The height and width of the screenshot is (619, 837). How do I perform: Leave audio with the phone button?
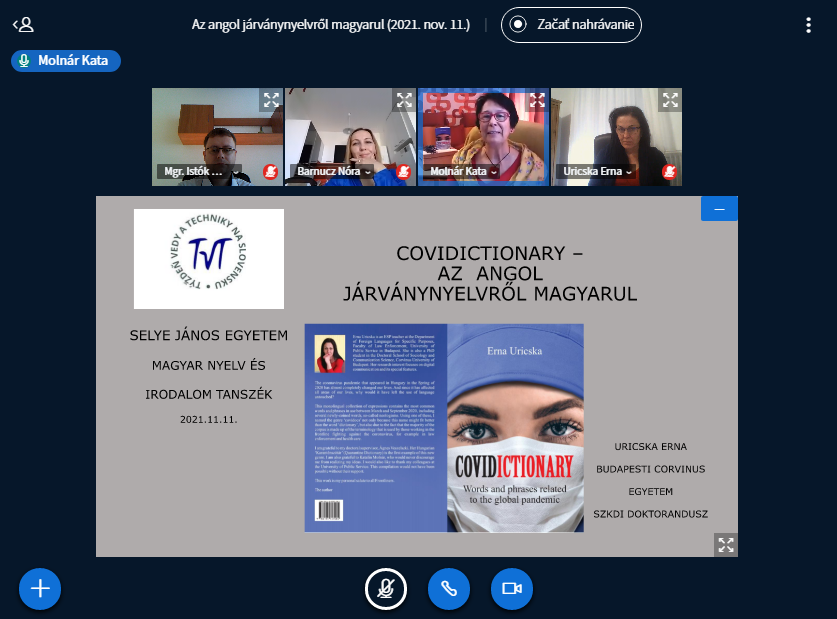pos(448,588)
